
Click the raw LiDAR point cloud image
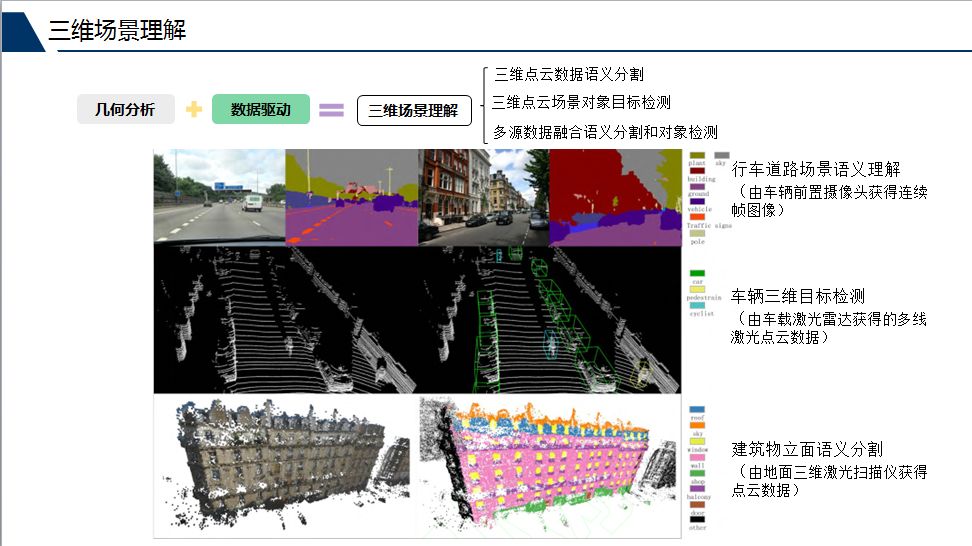pos(286,319)
